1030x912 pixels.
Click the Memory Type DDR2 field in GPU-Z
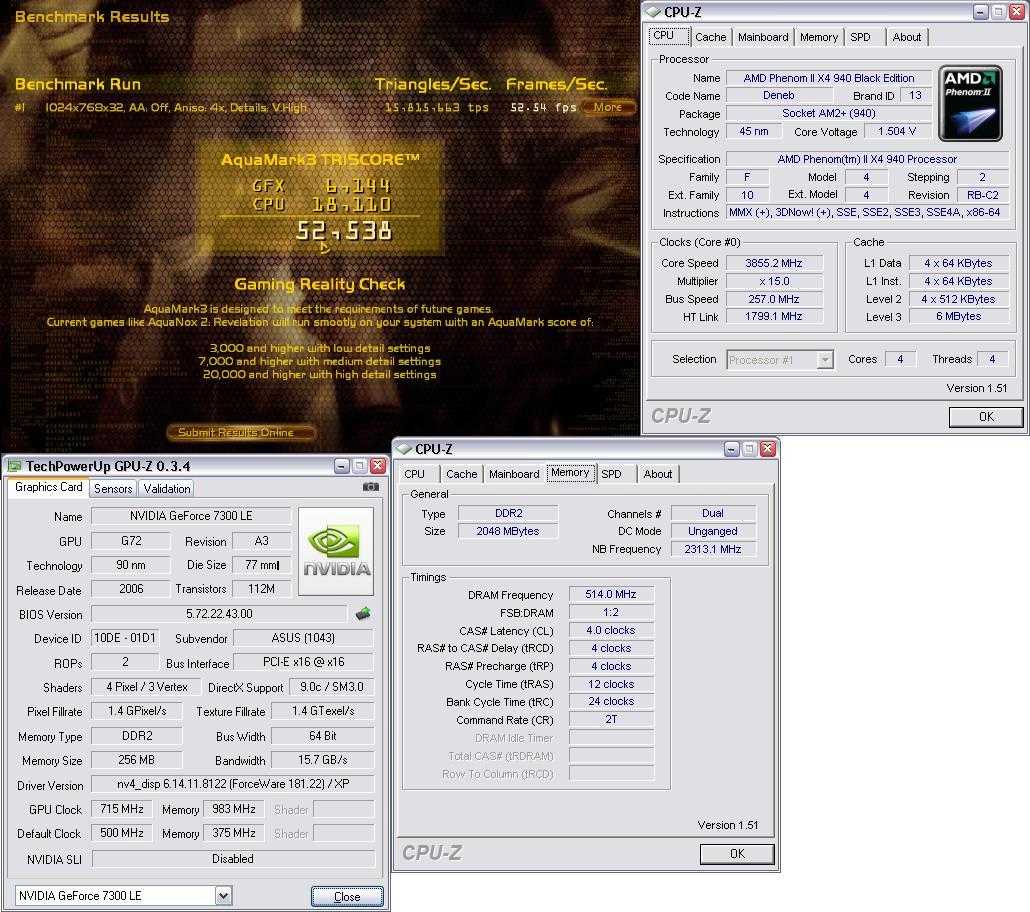137,736
